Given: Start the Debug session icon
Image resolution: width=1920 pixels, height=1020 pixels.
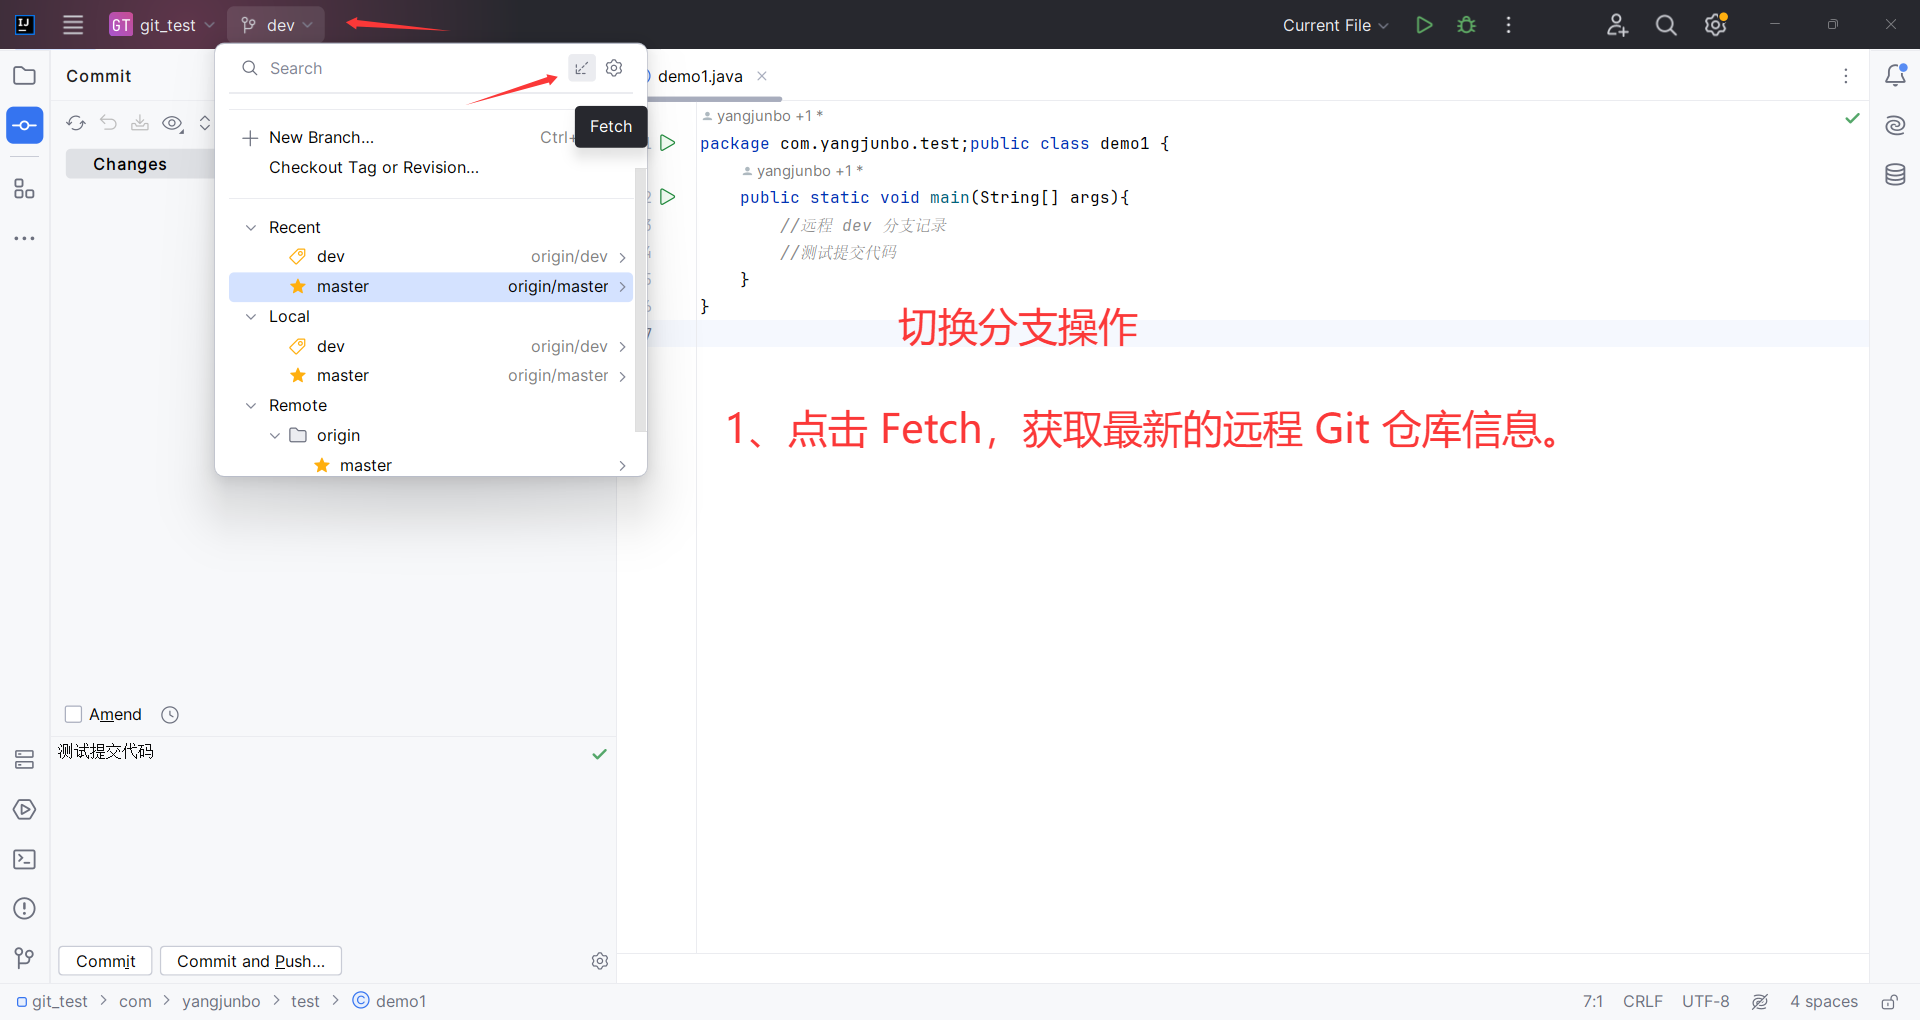Looking at the screenshot, I should click(1465, 24).
